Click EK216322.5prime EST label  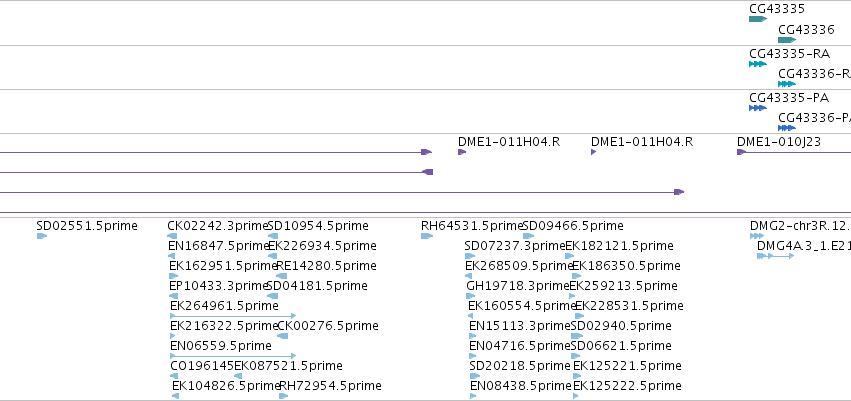(224, 326)
